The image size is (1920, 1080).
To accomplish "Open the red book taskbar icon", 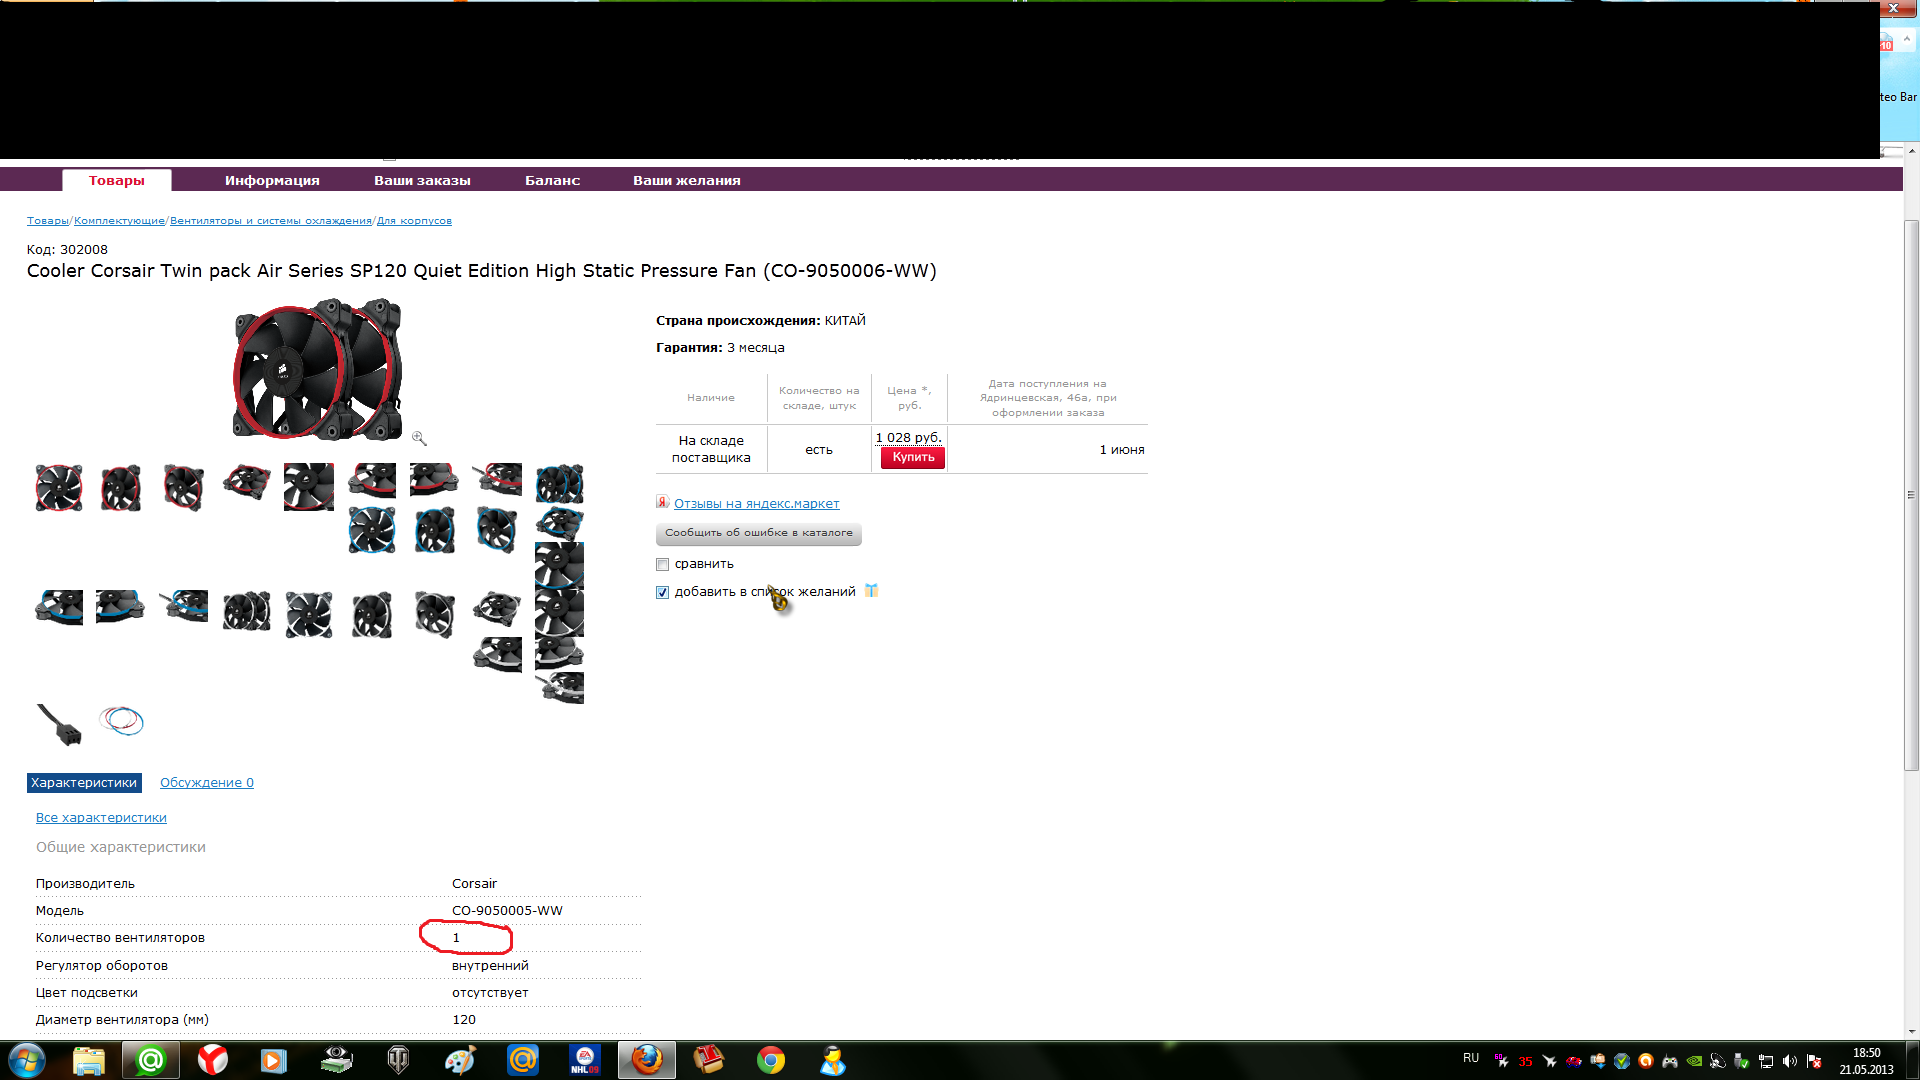I will [709, 1060].
